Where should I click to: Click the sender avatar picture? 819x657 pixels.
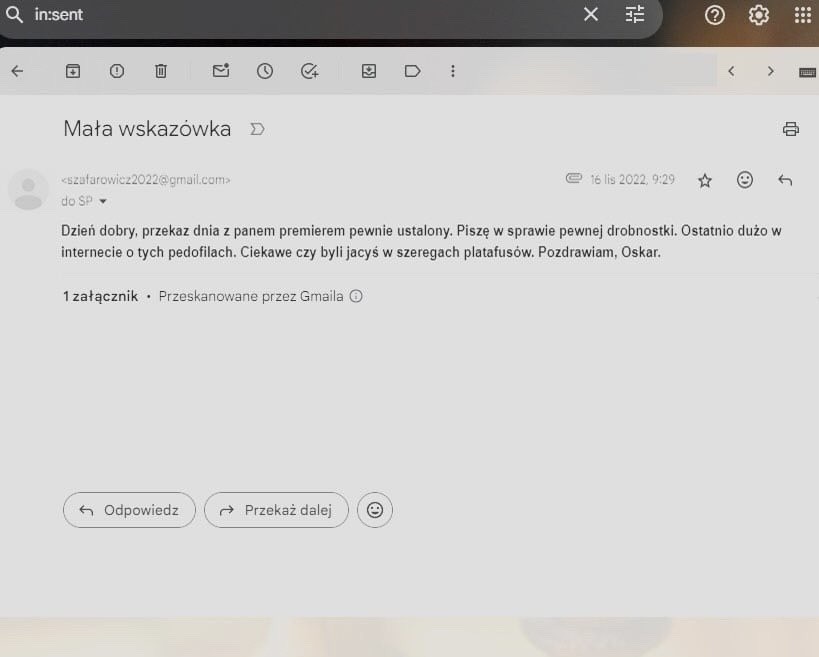pyautogui.click(x=28, y=190)
